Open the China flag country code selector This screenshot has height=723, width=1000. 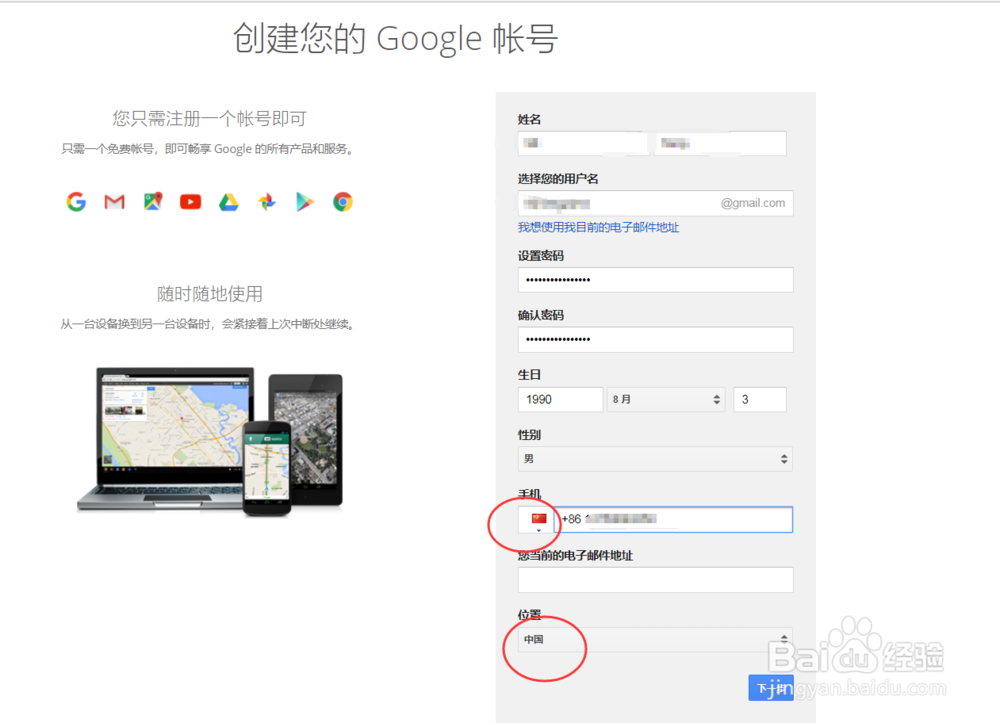pos(536,520)
